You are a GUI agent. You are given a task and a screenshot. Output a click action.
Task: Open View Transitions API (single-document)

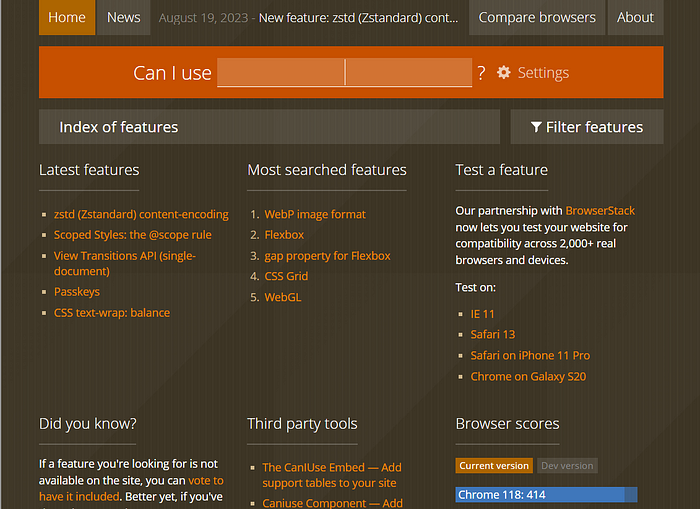125,263
